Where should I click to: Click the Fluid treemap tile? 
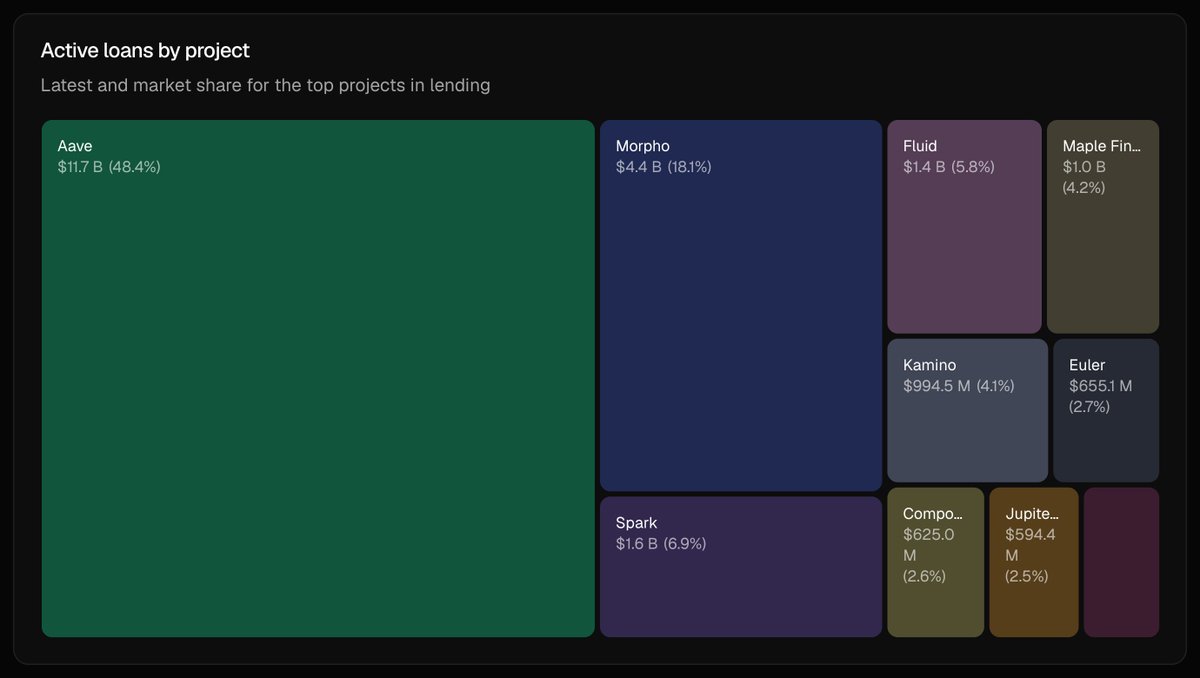pos(964,226)
